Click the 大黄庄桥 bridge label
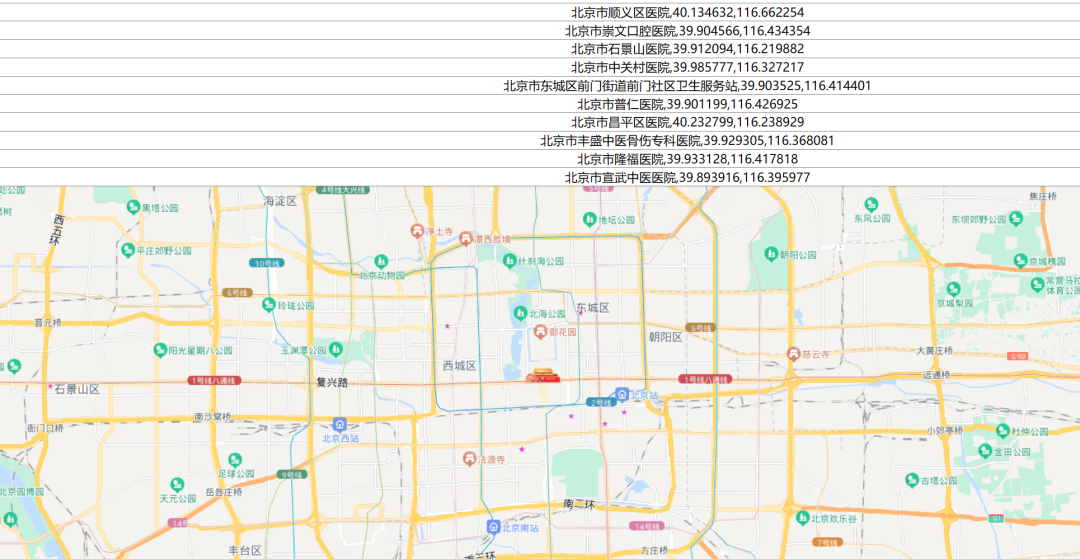This screenshot has height=559, width=1080. 935,351
